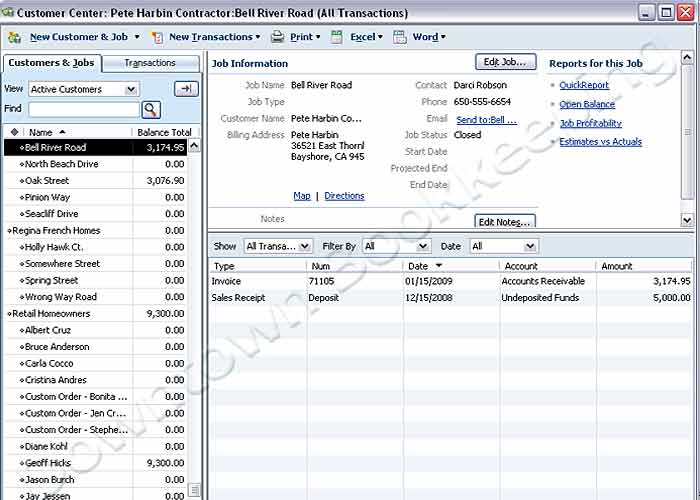This screenshot has height=500, width=700.
Task: Select the Sales Receipt Deposit transaction row
Action: (x=451, y=298)
